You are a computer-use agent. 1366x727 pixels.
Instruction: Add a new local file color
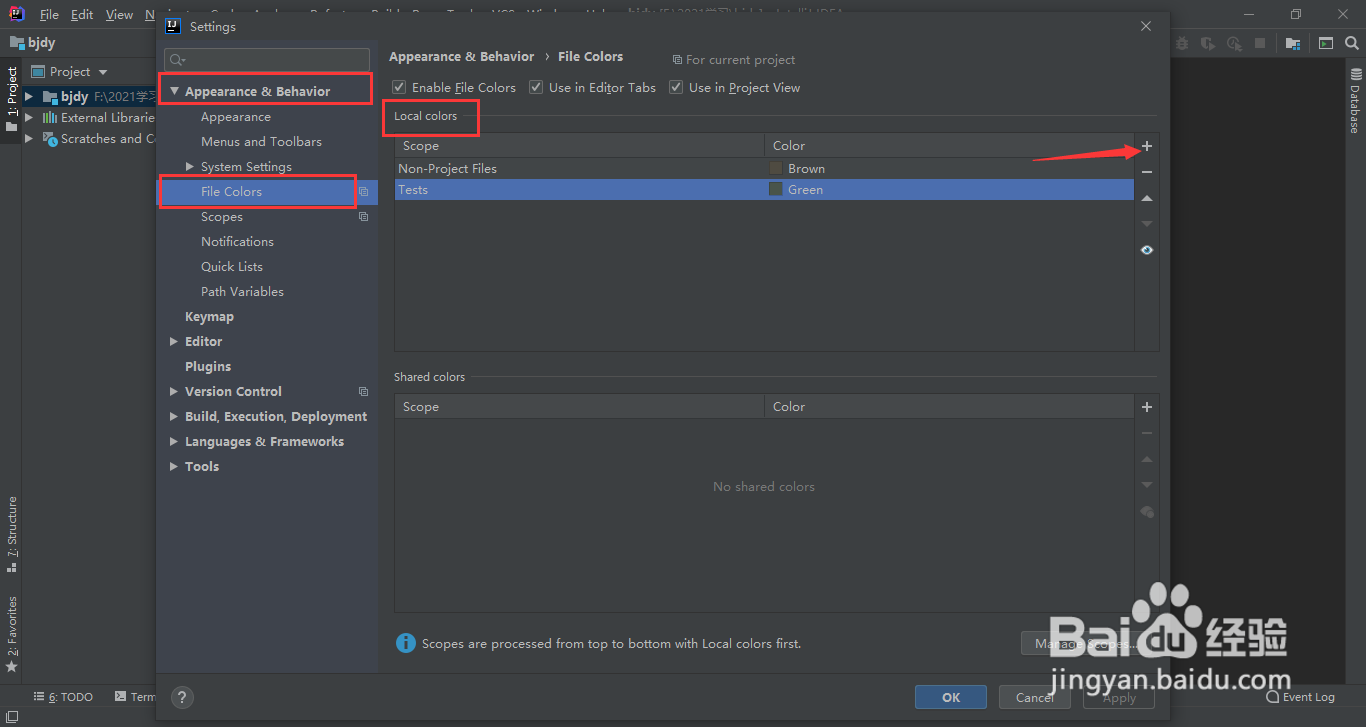pyautogui.click(x=1147, y=146)
